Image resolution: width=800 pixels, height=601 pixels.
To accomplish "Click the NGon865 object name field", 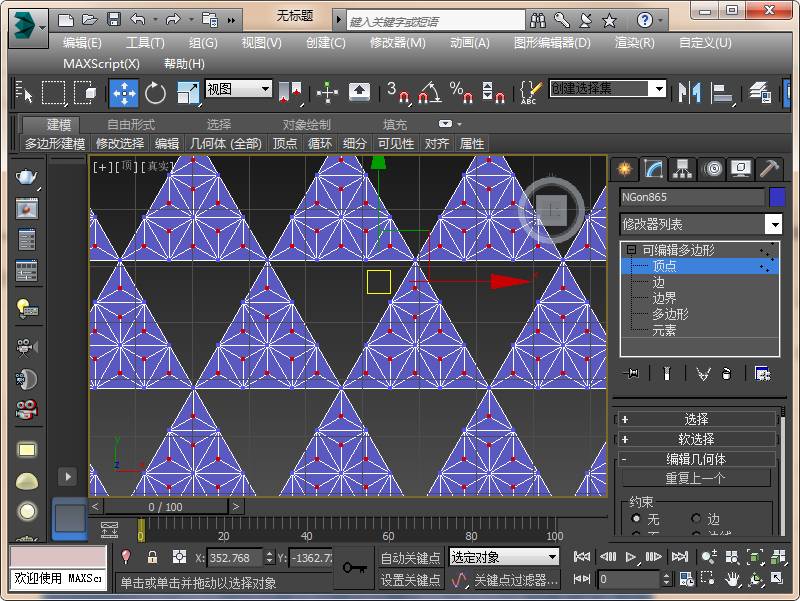I will coord(692,197).
